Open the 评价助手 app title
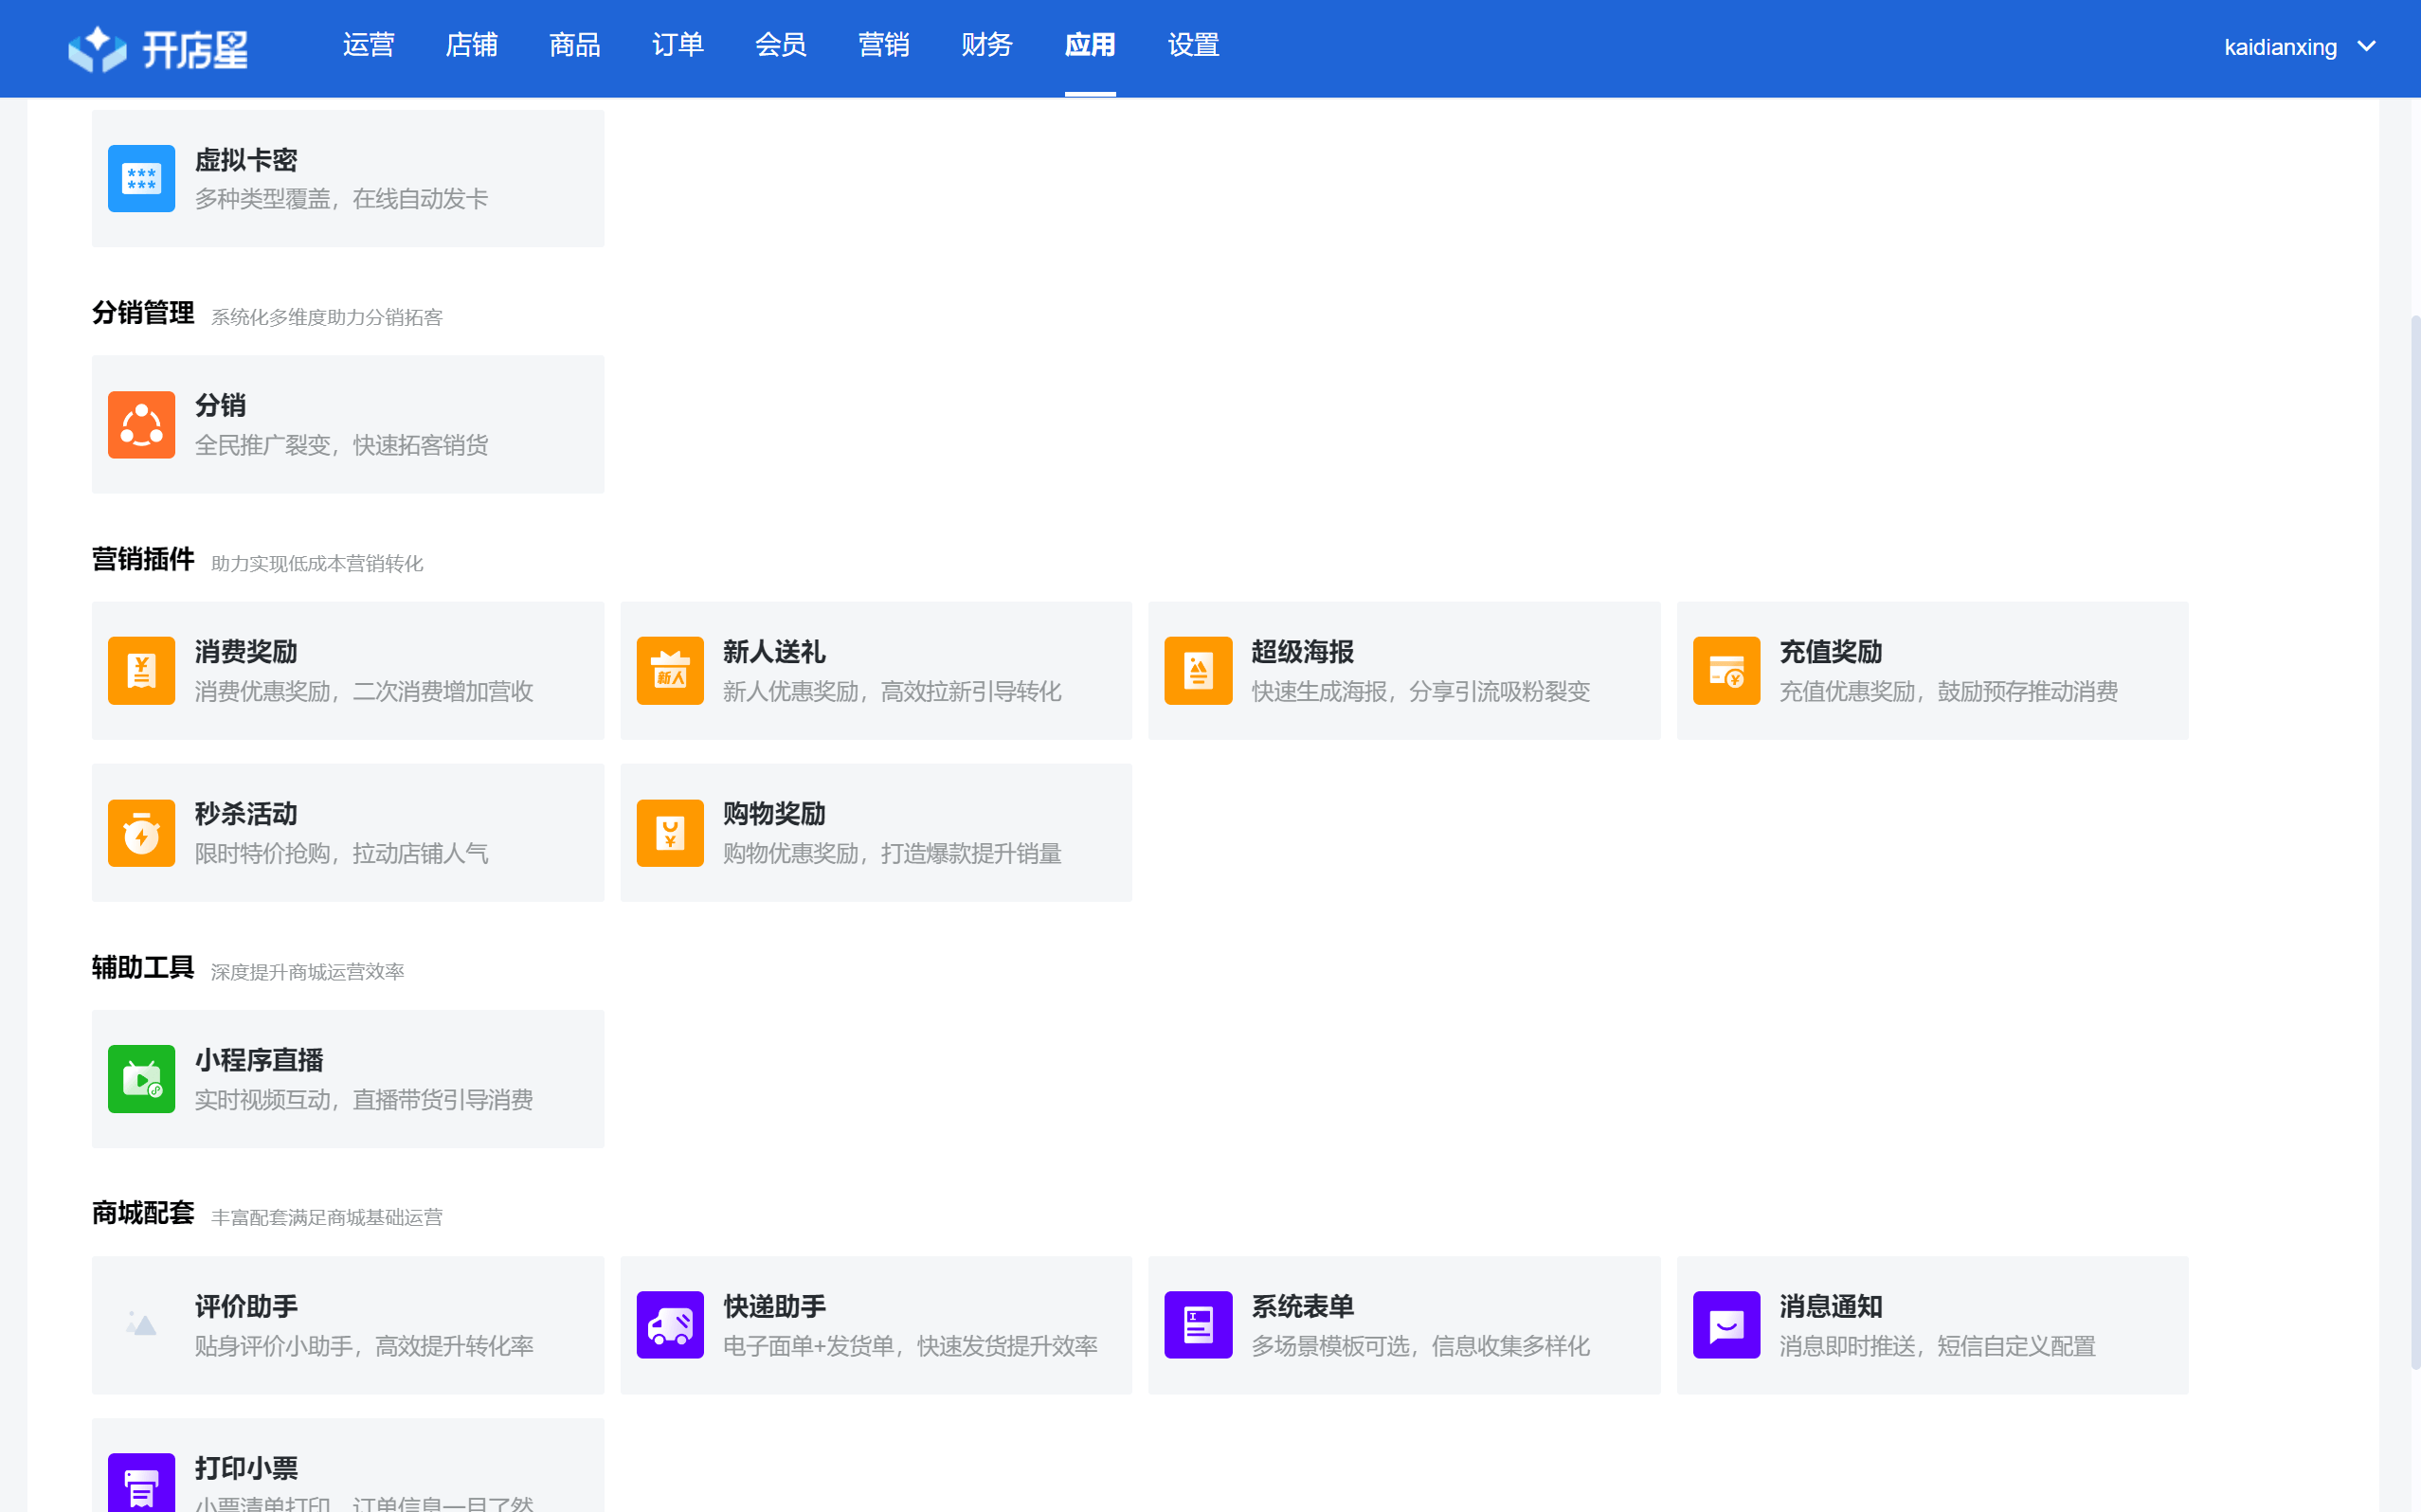Screen dimensions: 2421x1512 tap(246, 1306)
